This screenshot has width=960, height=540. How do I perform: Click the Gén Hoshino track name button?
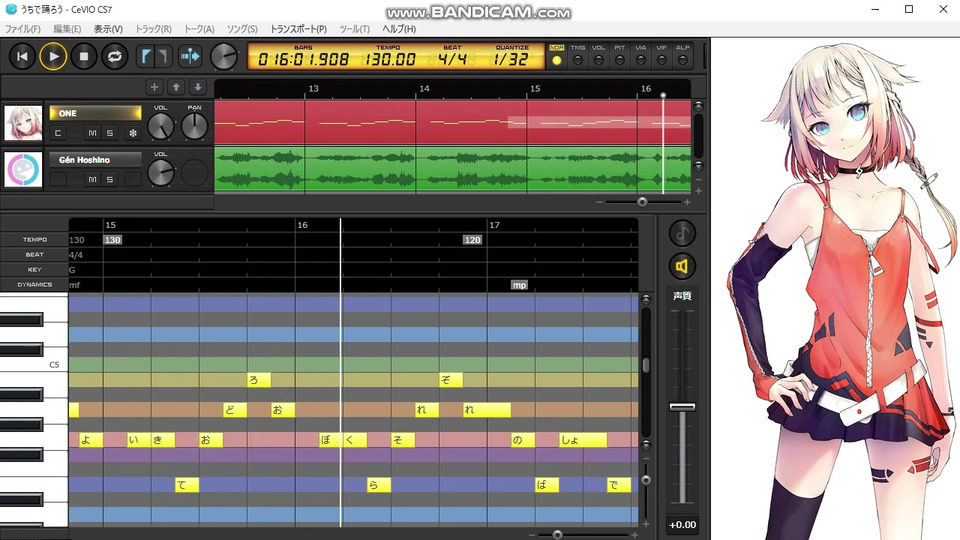96,160
